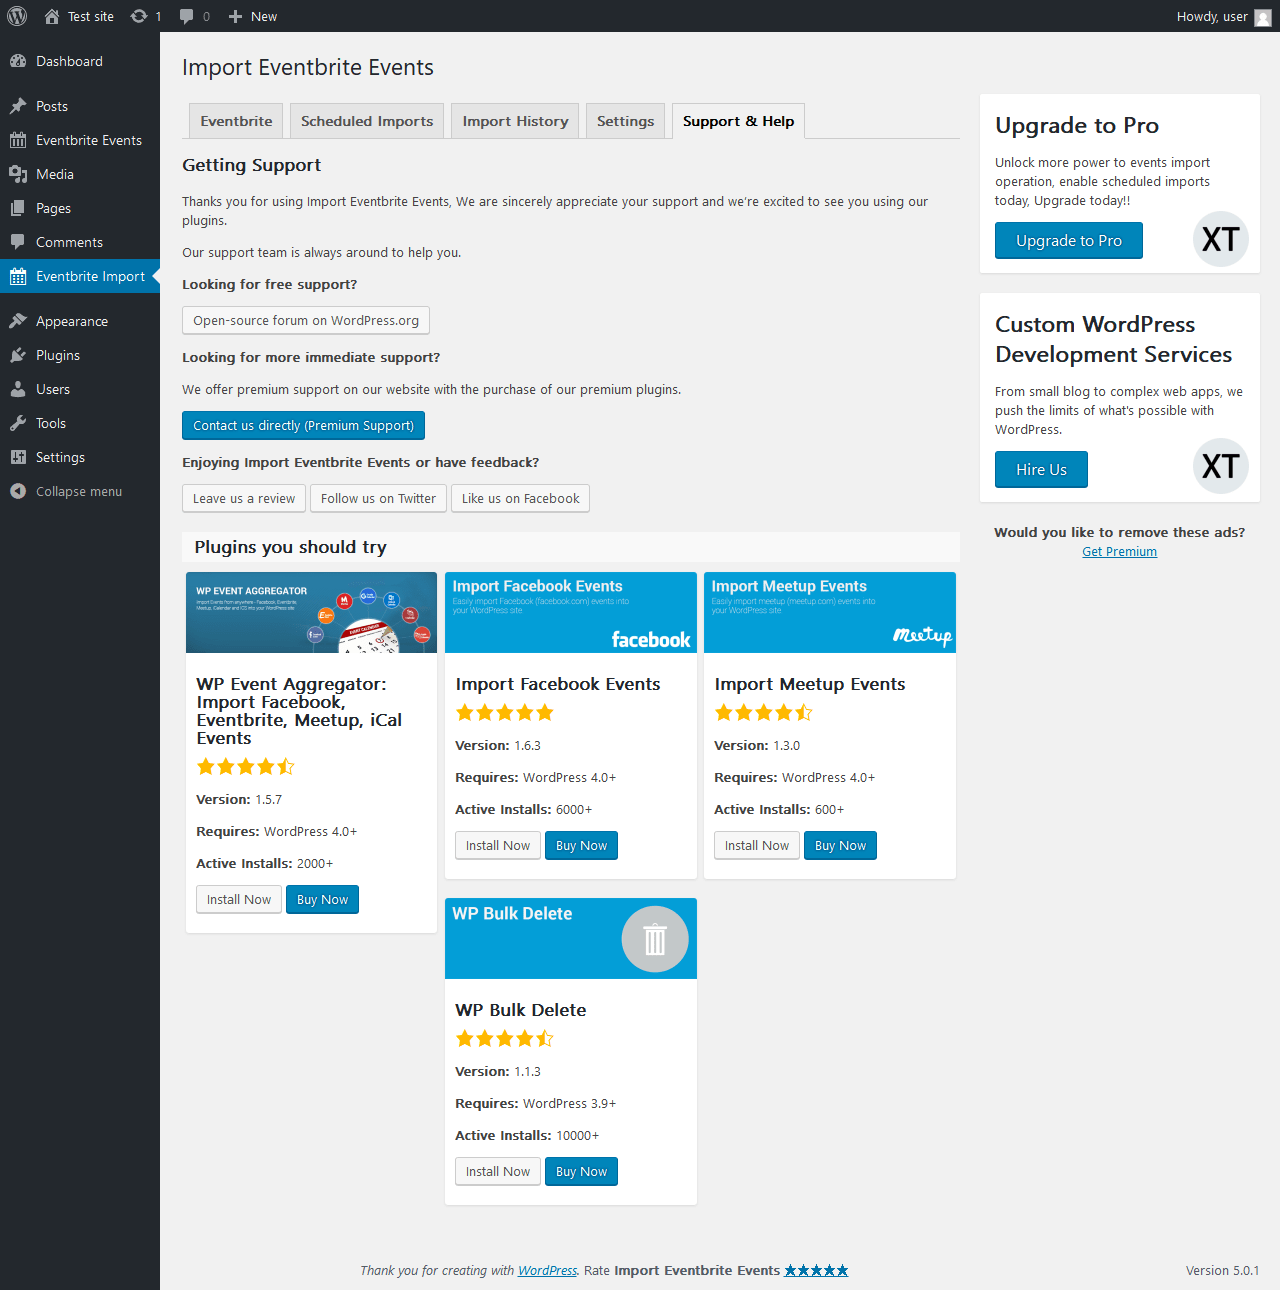Click the Hire Us button
This screenshot has height=1290, width=1280.
1041,469
